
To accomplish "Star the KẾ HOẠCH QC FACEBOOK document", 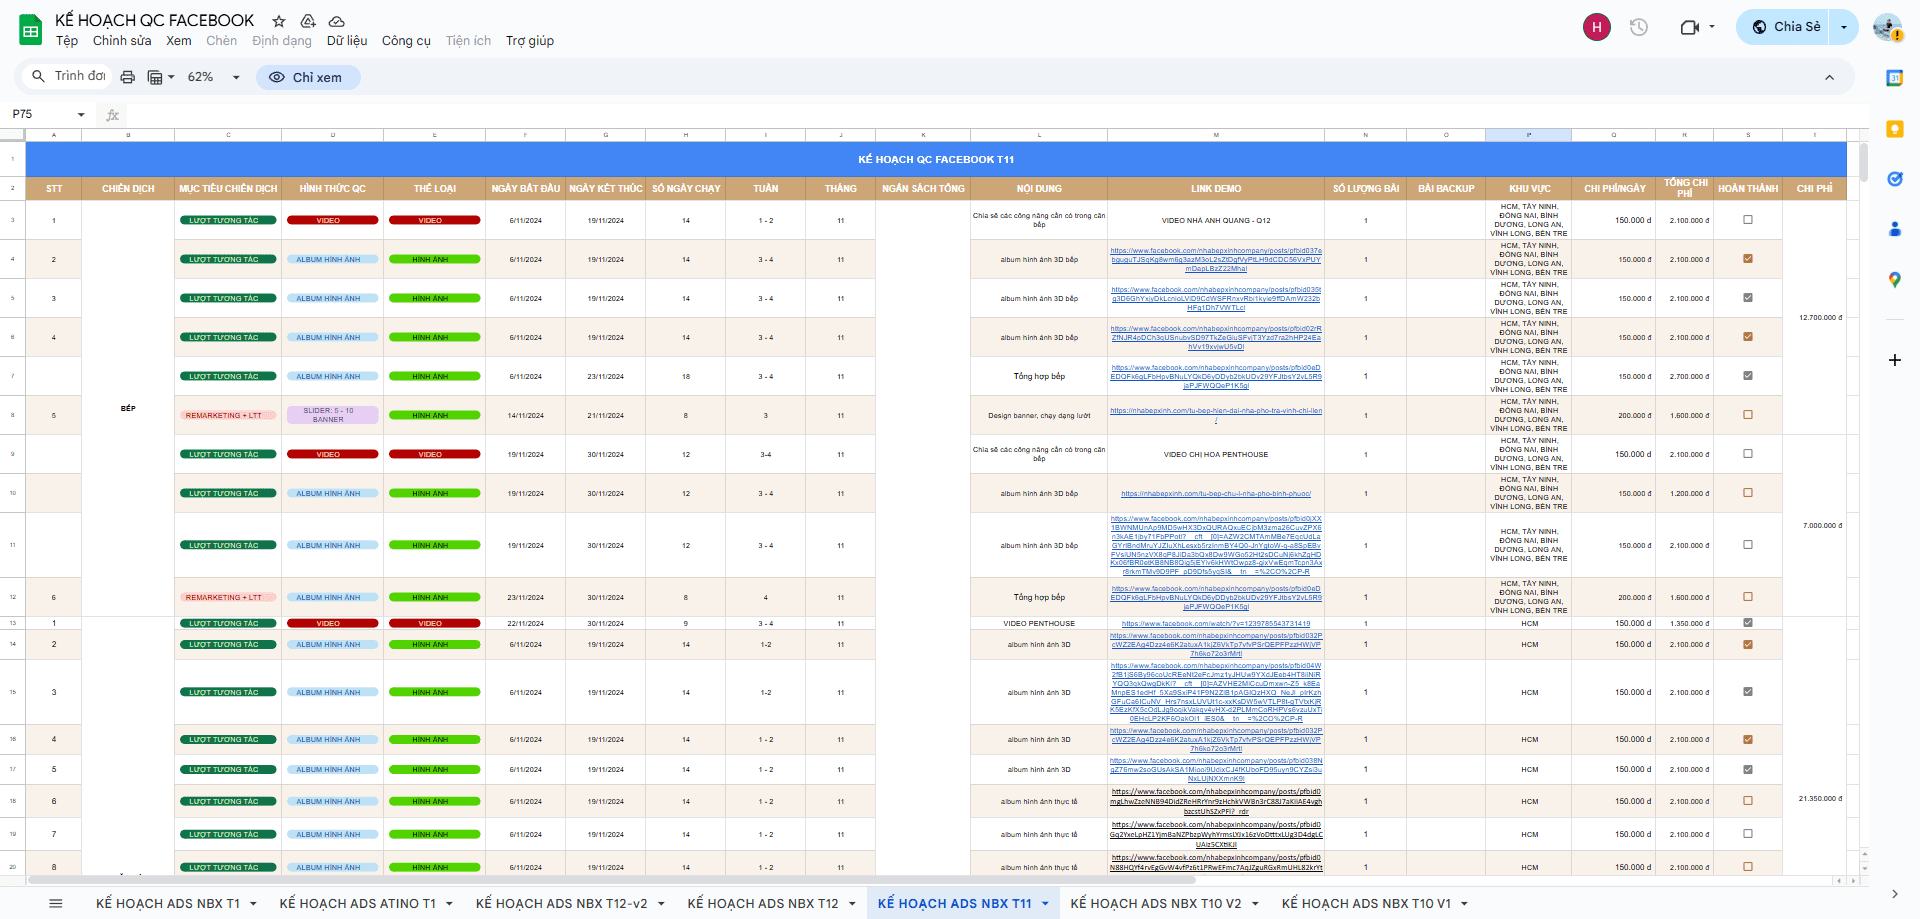I will coord(279,21).
